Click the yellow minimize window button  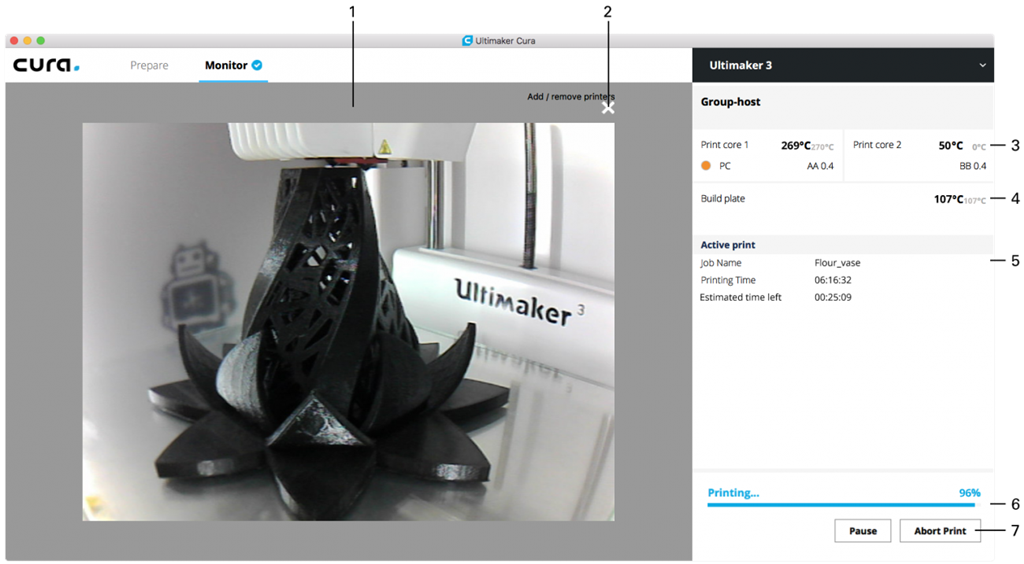27,40
